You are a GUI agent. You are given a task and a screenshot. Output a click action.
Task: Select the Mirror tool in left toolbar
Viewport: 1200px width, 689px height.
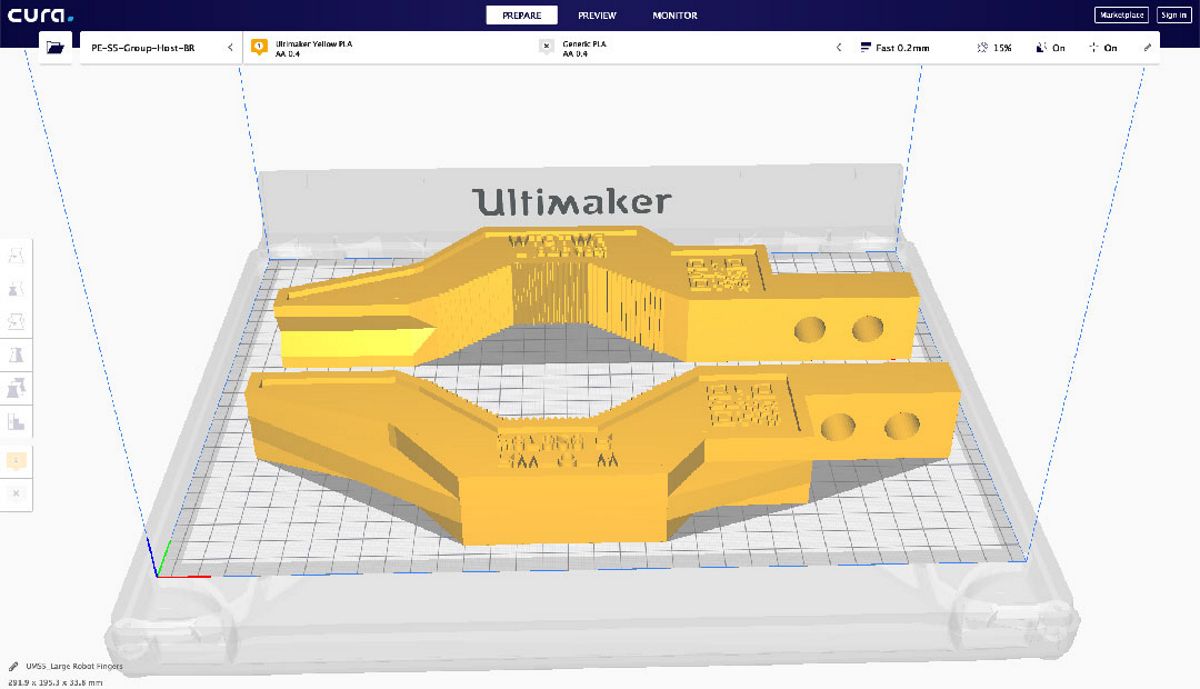coord(17,355)
